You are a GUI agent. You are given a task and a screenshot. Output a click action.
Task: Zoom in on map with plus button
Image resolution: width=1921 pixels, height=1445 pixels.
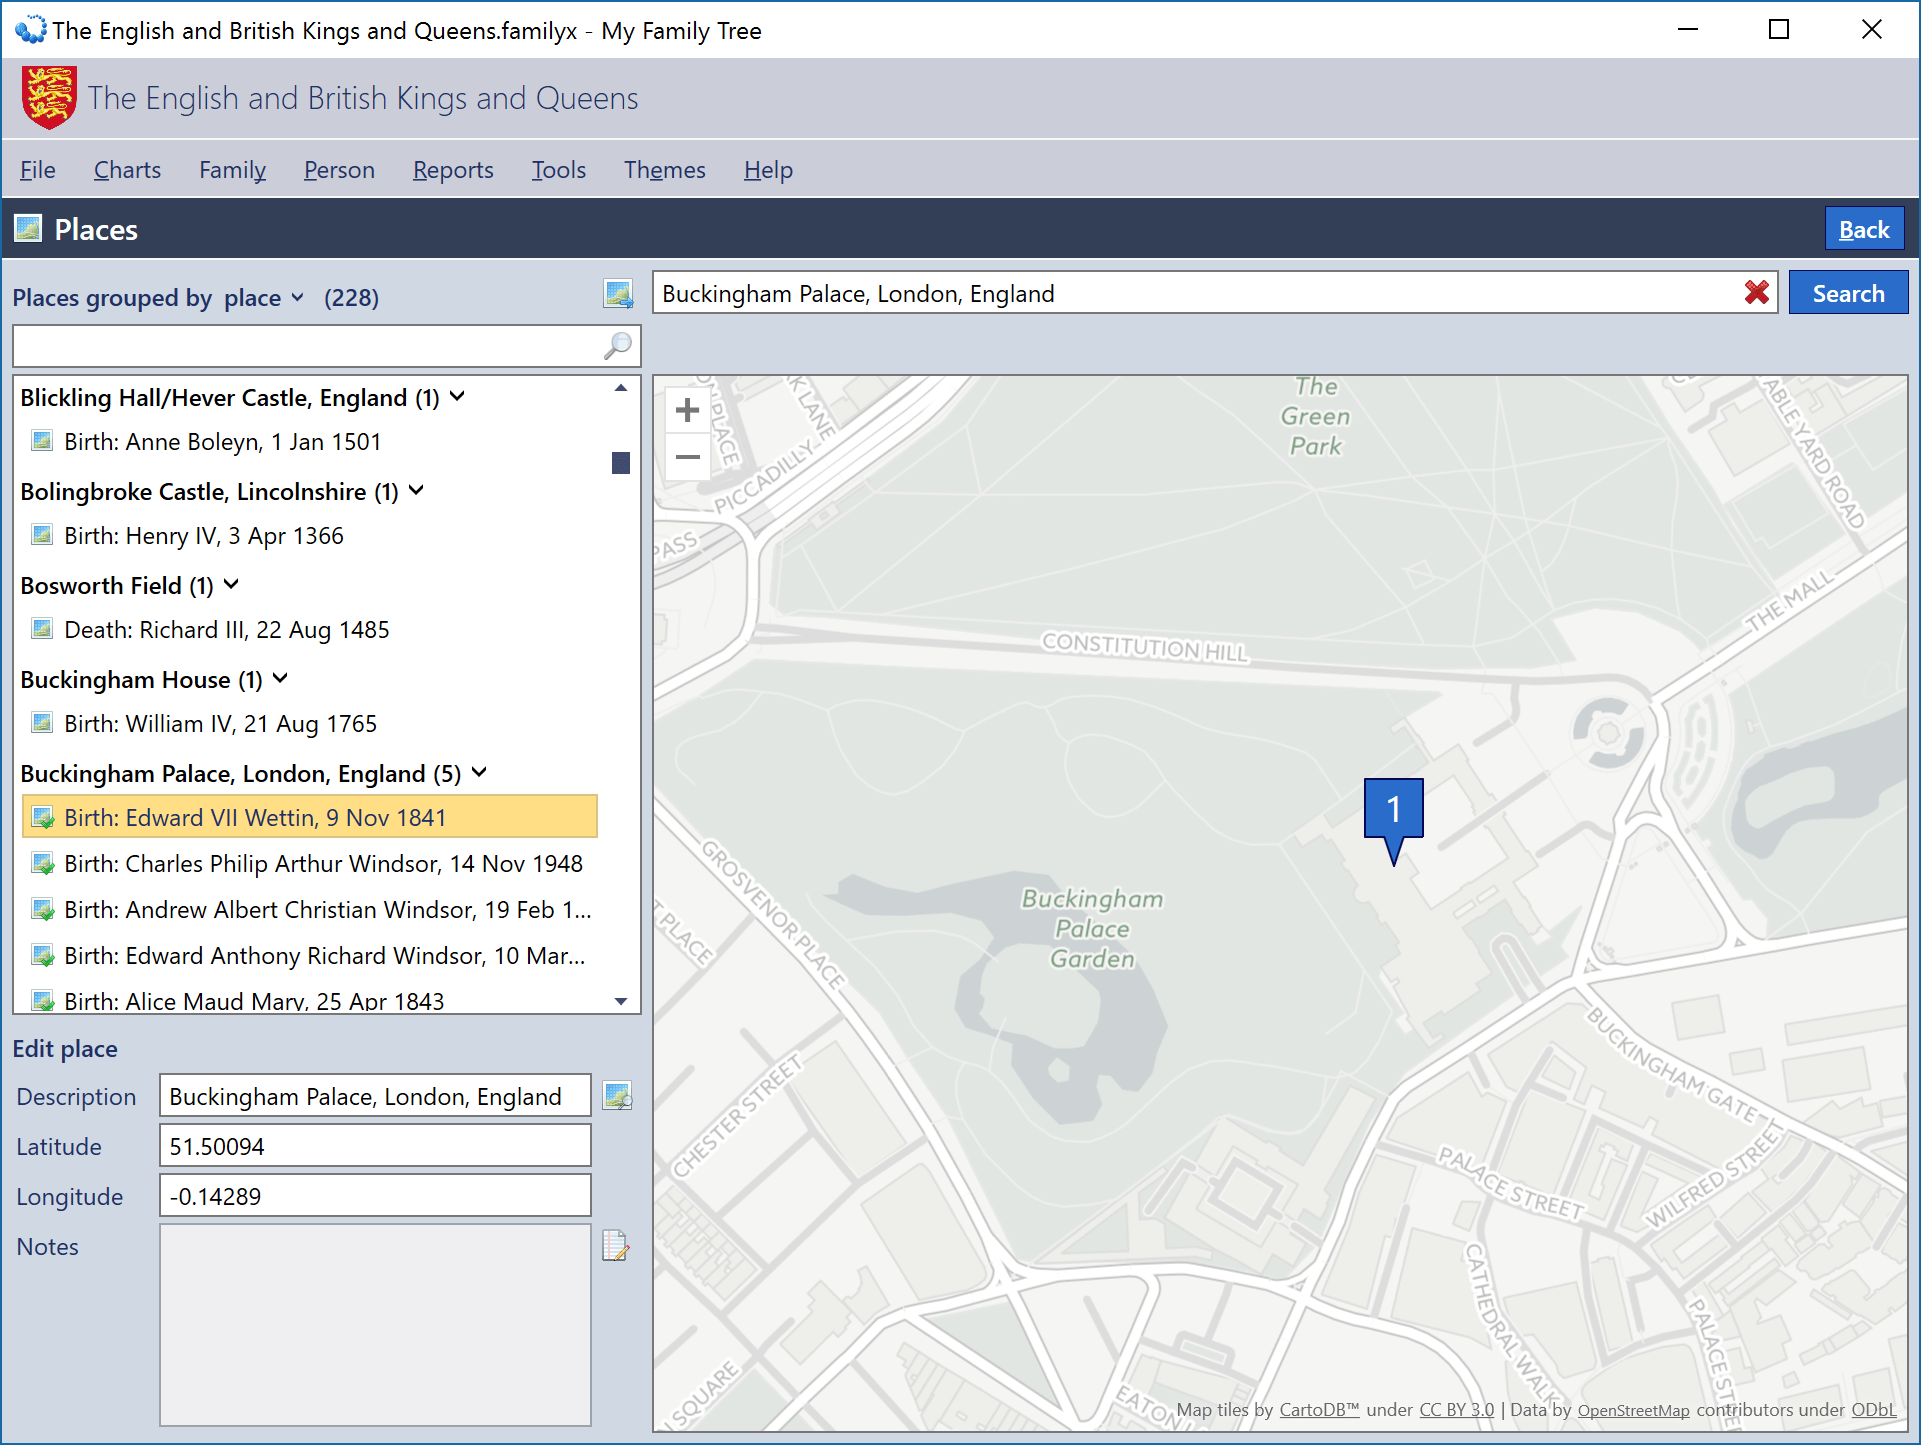[687, 410]
